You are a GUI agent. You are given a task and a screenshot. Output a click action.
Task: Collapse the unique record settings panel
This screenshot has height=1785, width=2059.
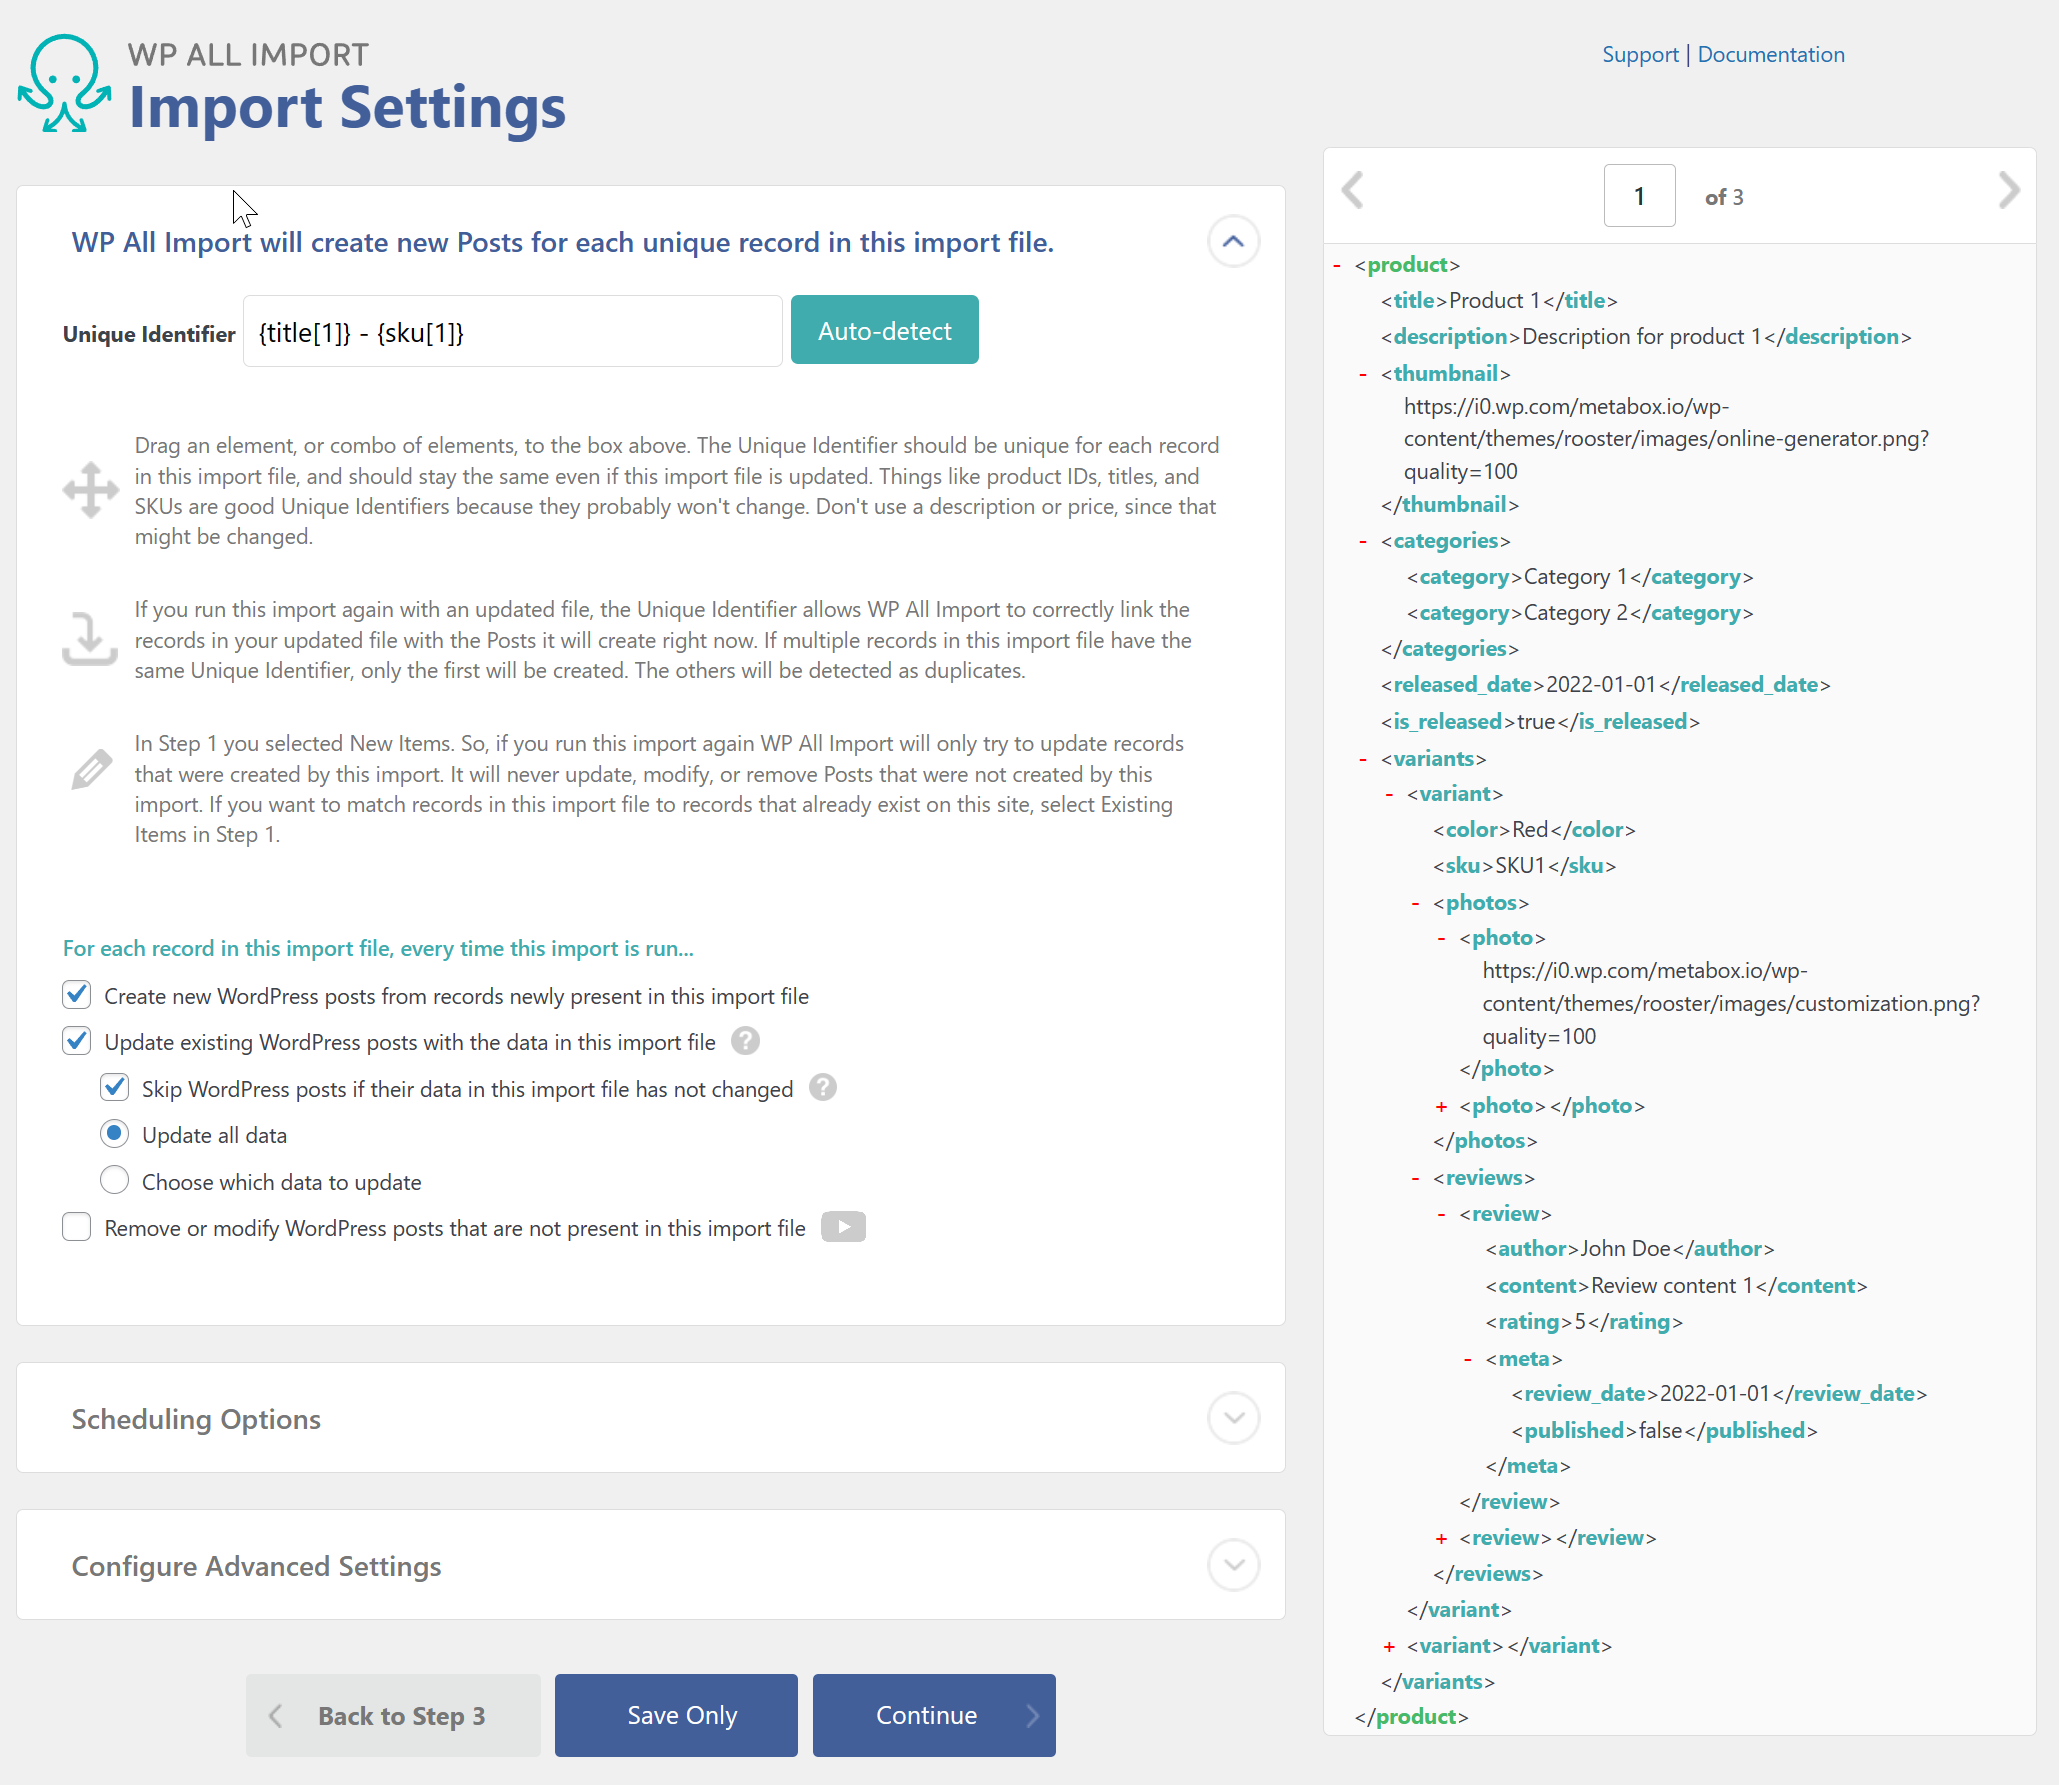(1233, 241)
